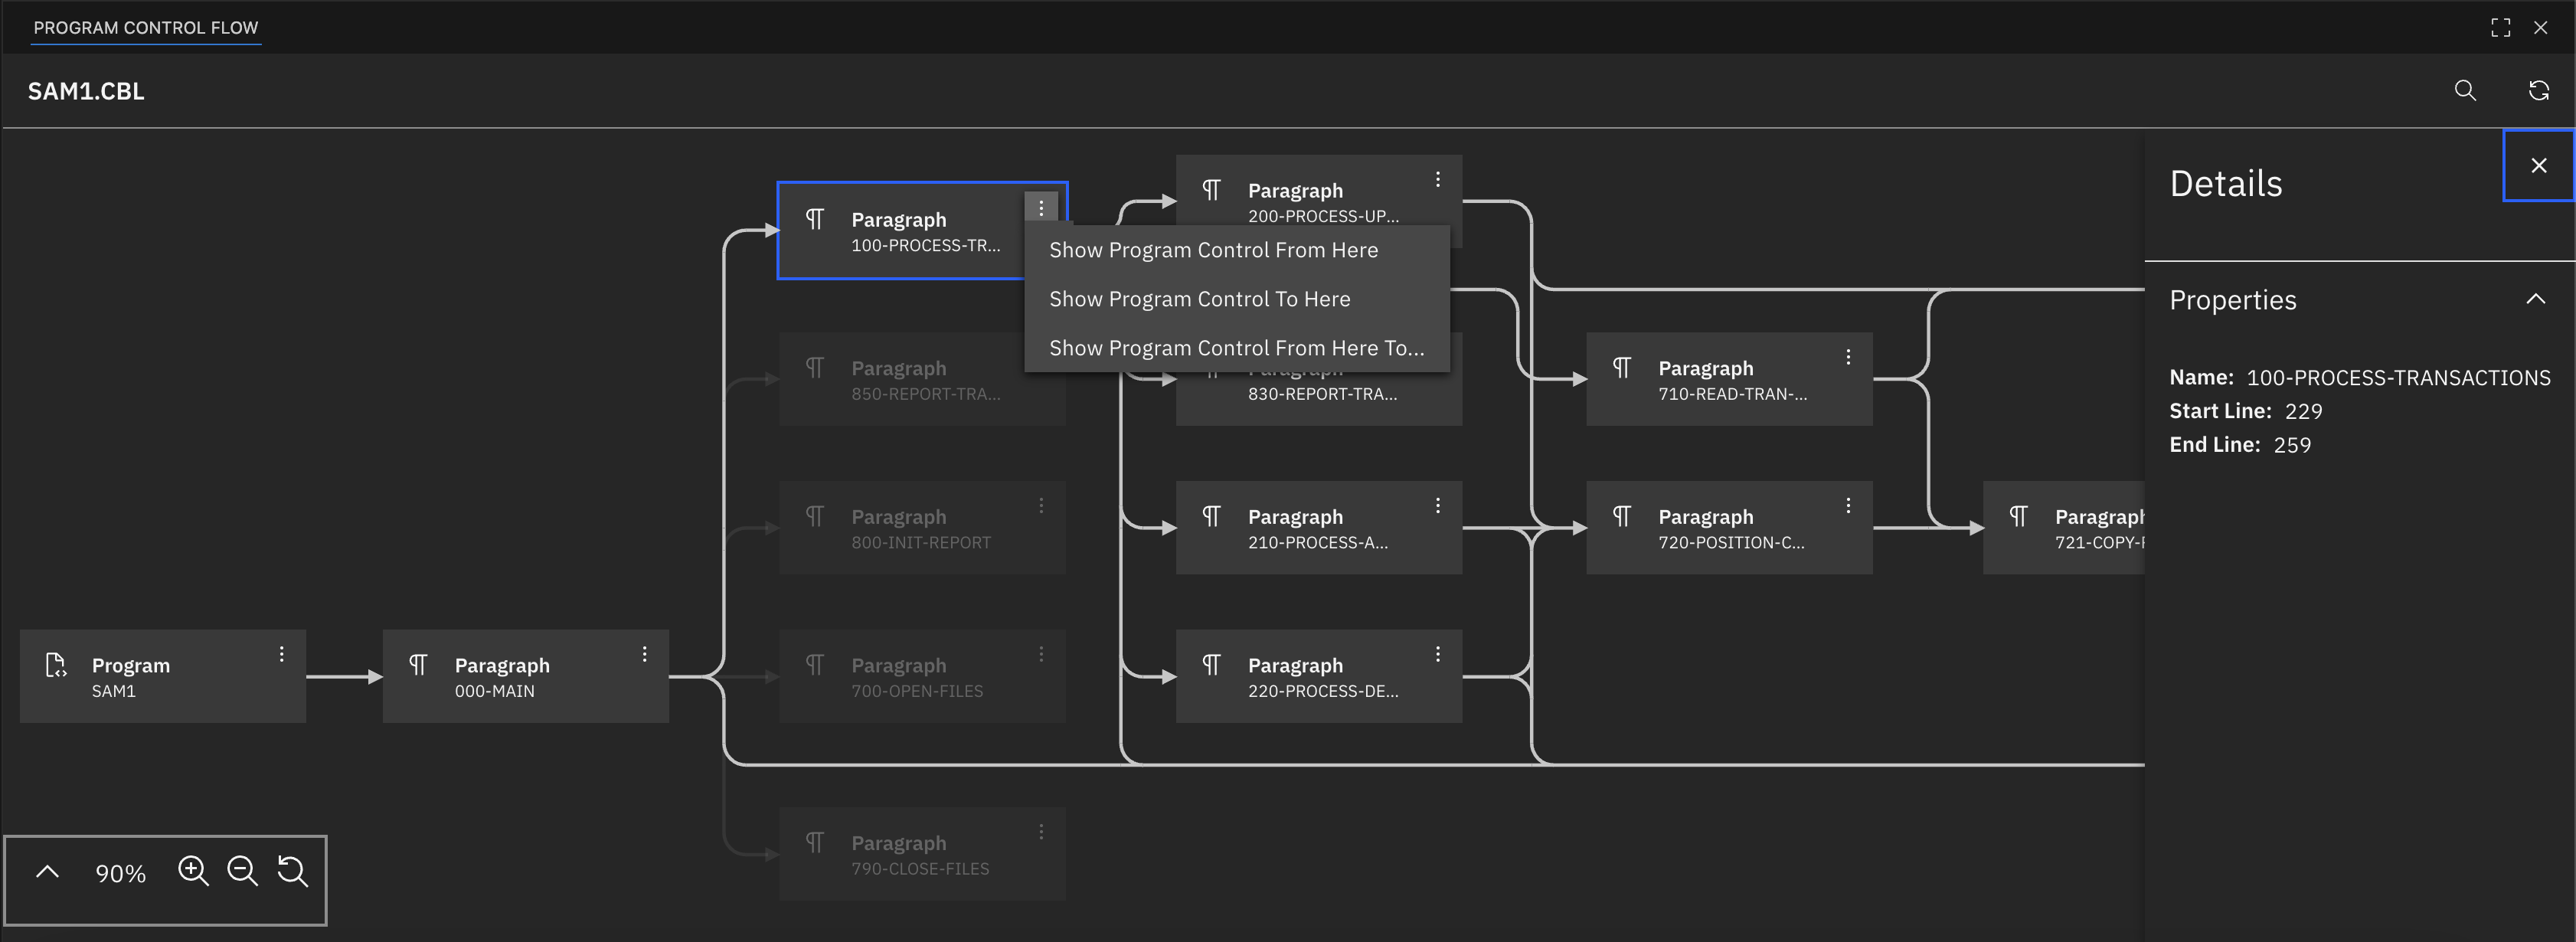Choose Show Program Control To Here option
This screenshot has height=942, width=2576.
click(1199, 298)
